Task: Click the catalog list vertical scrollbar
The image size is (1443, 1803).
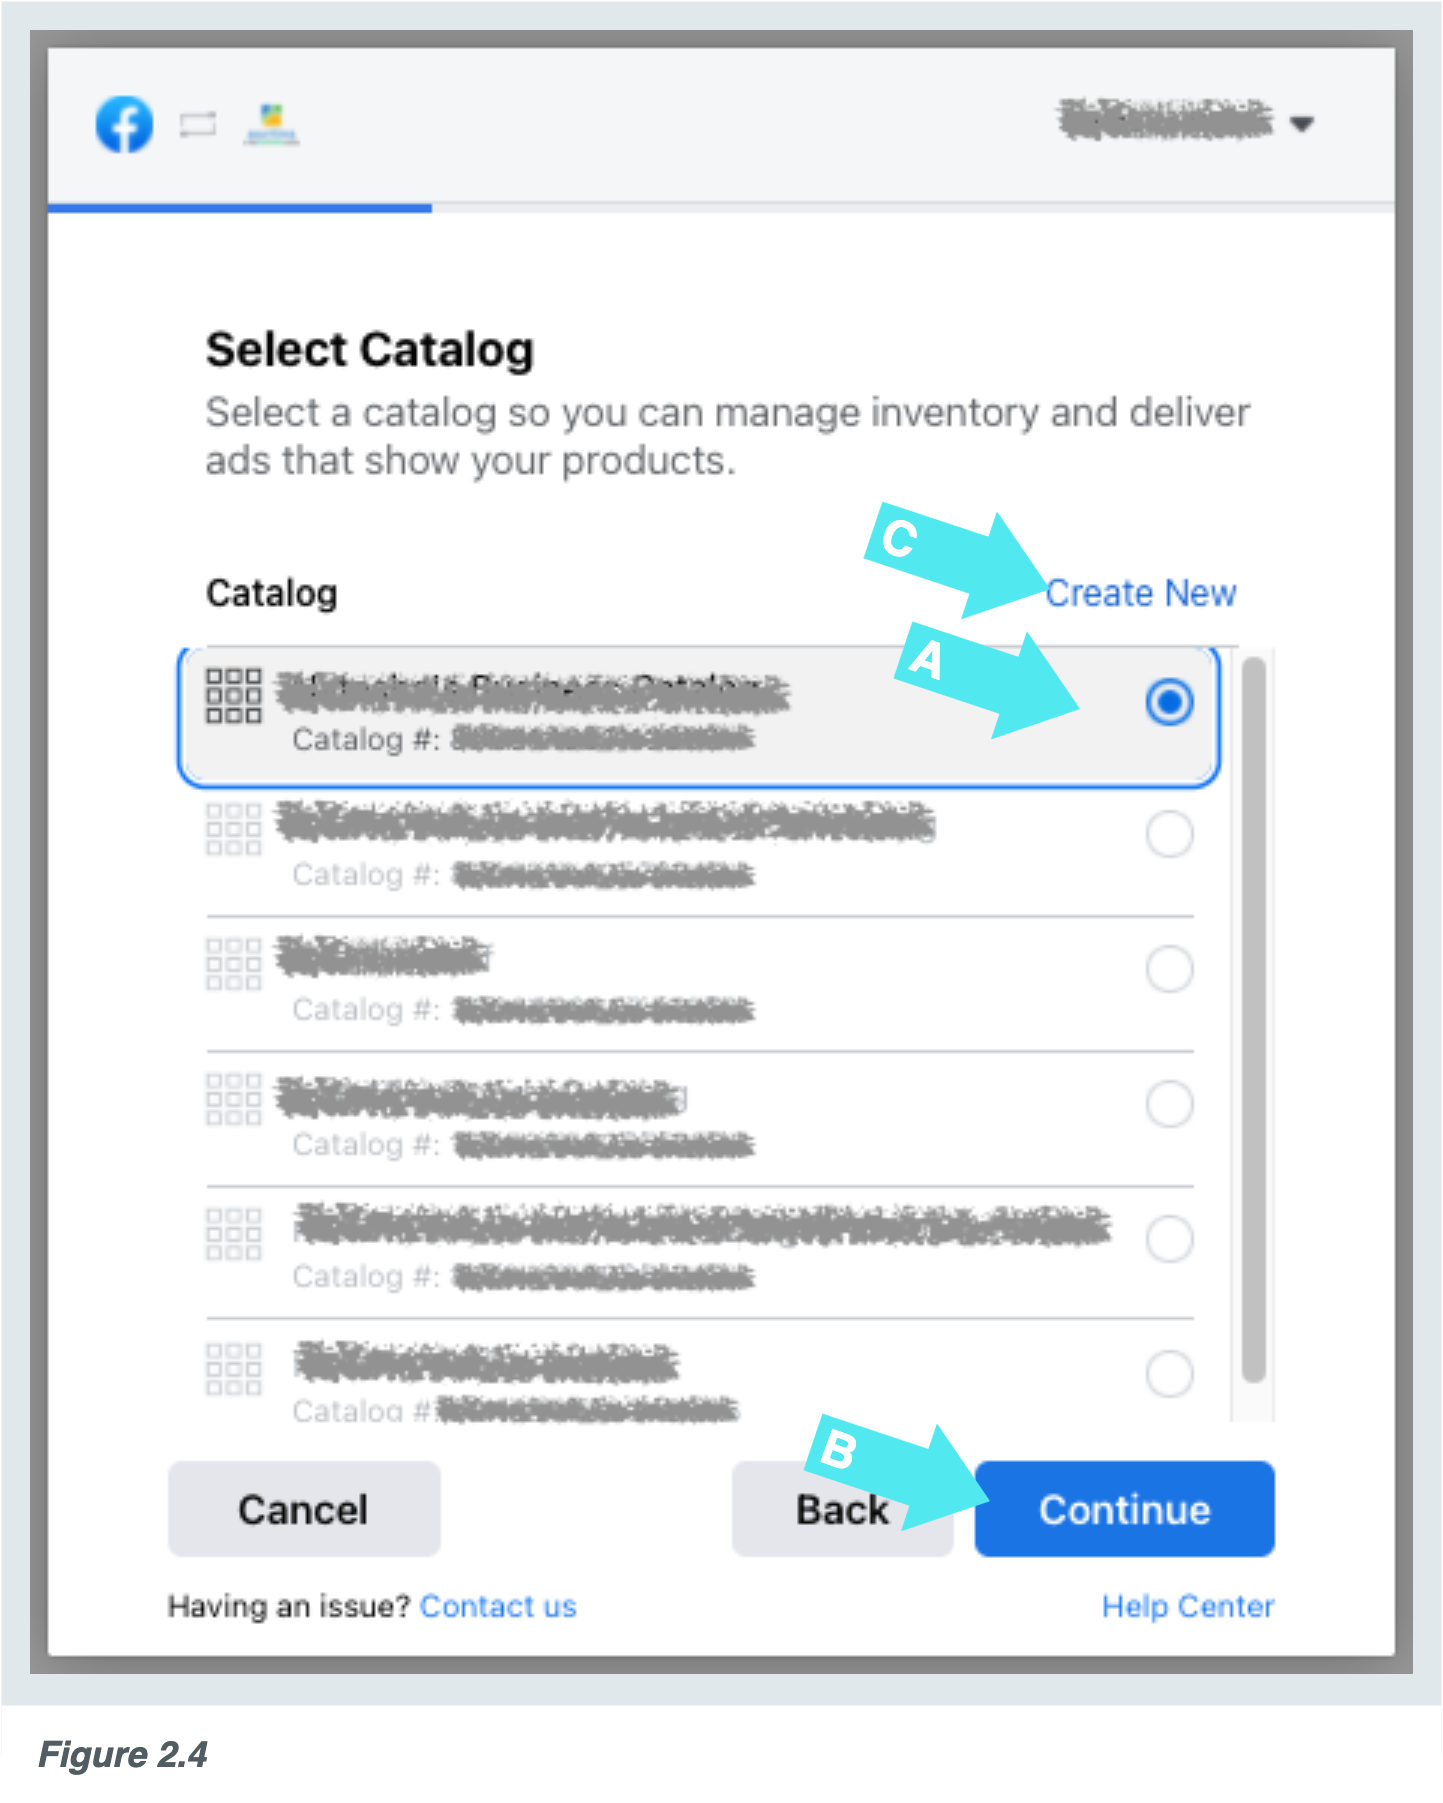Action: click(x=1254, y=1020)
